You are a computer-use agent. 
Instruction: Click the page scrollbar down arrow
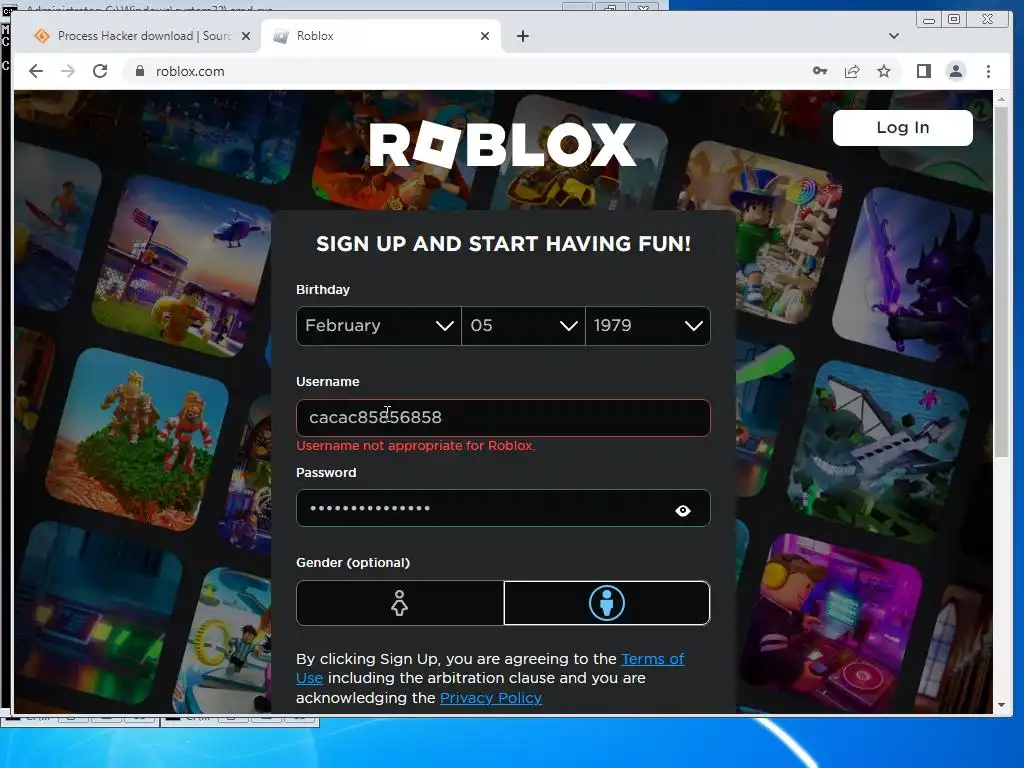(1000, 705)
